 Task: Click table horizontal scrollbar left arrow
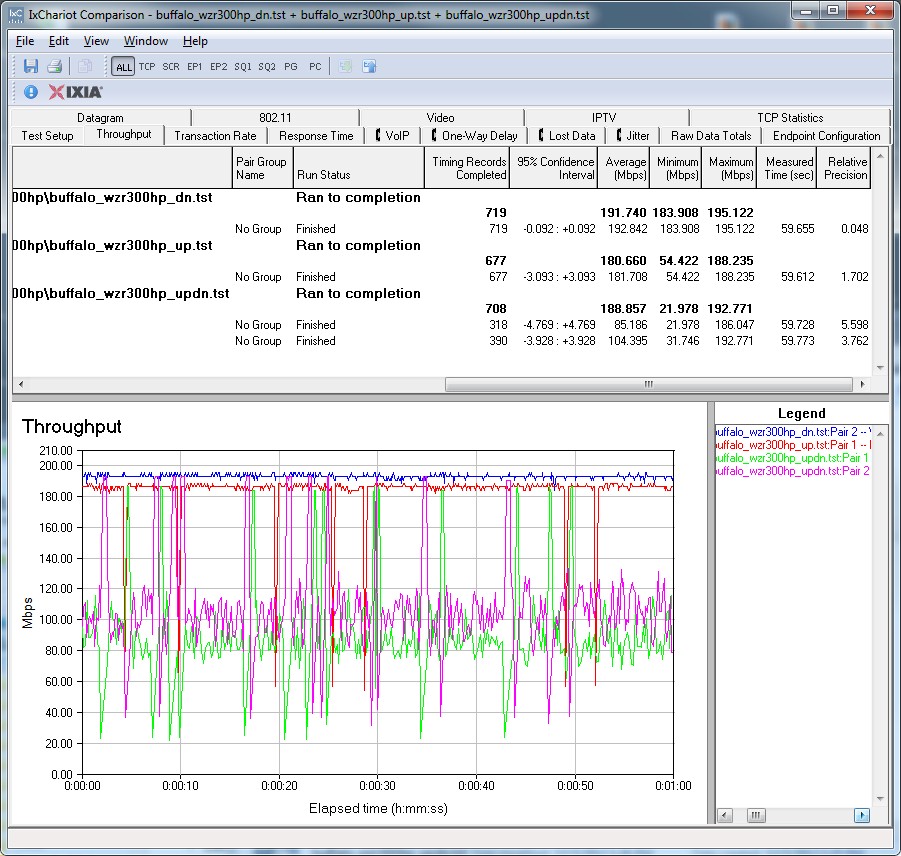click(x=21, y=384)
